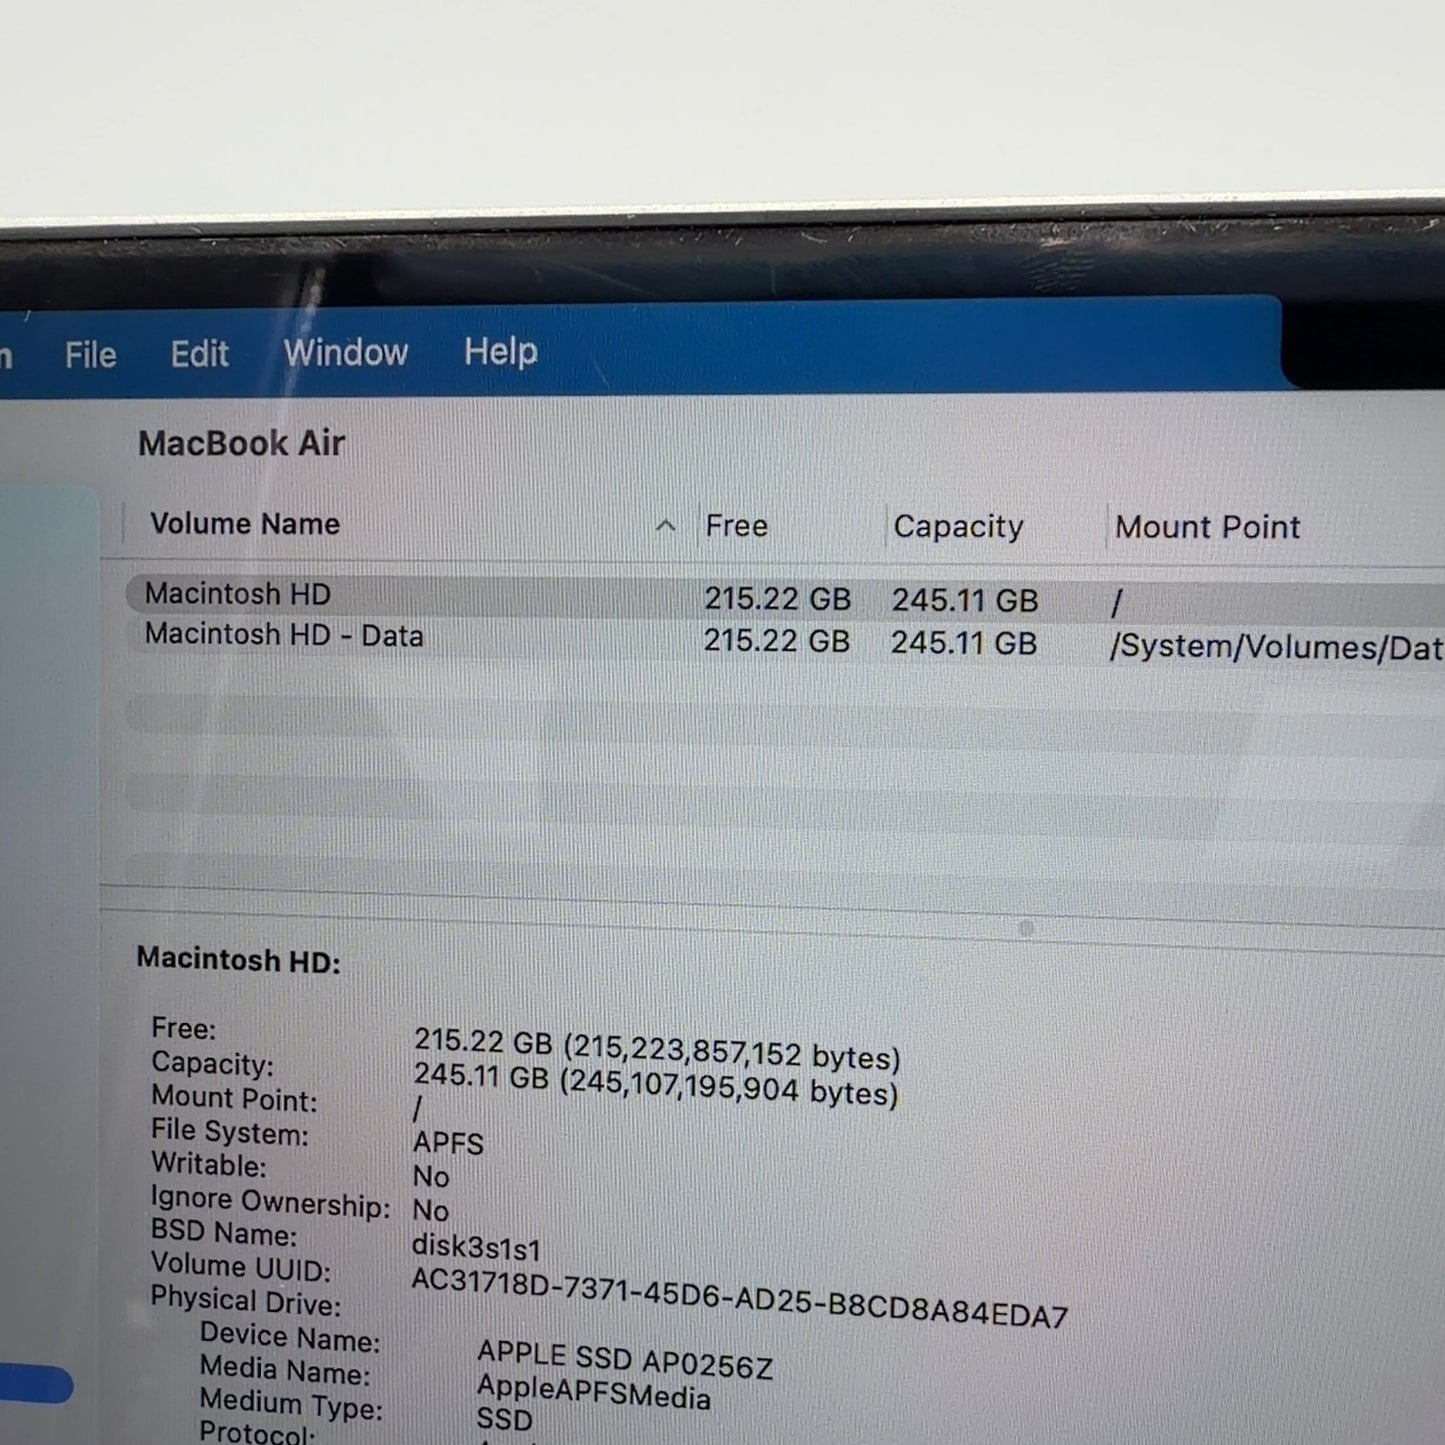
Task: Click the AppleAPFSMedia media name value
Action: tap(593, 1392)
